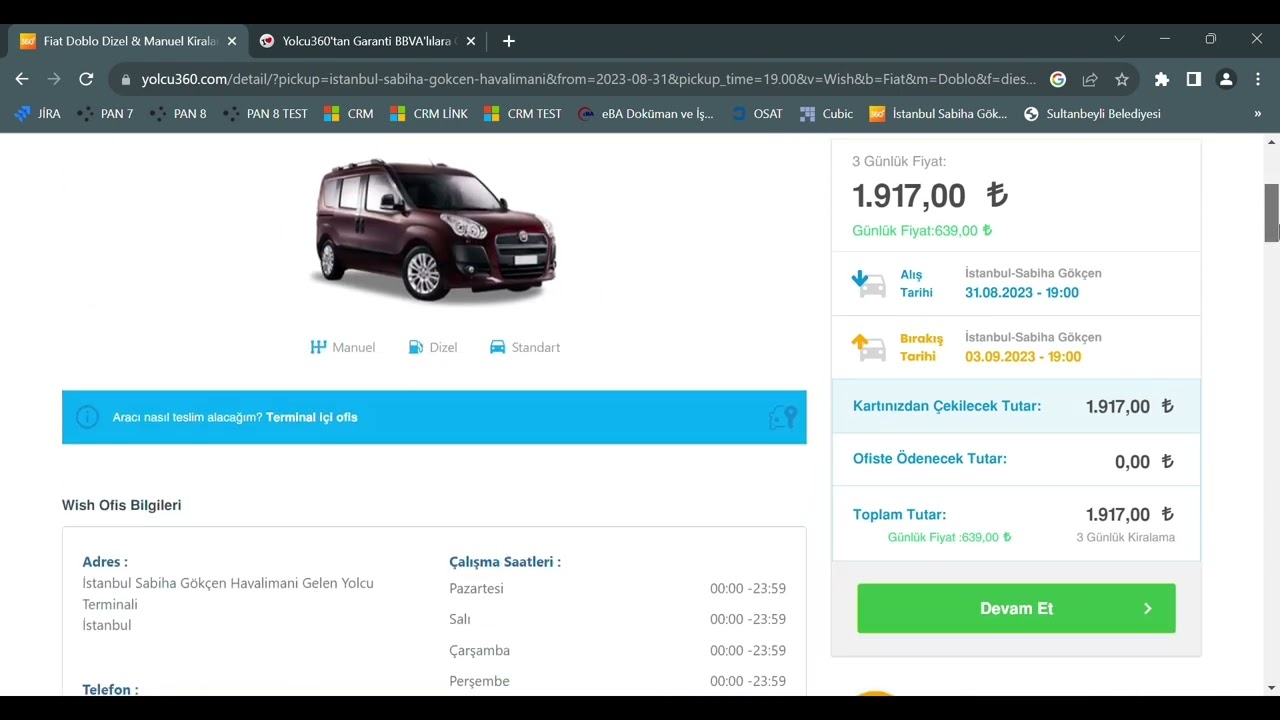Go back to the previous page
This screenshot has width=1280, height=720.
click(x=22, y=79)
